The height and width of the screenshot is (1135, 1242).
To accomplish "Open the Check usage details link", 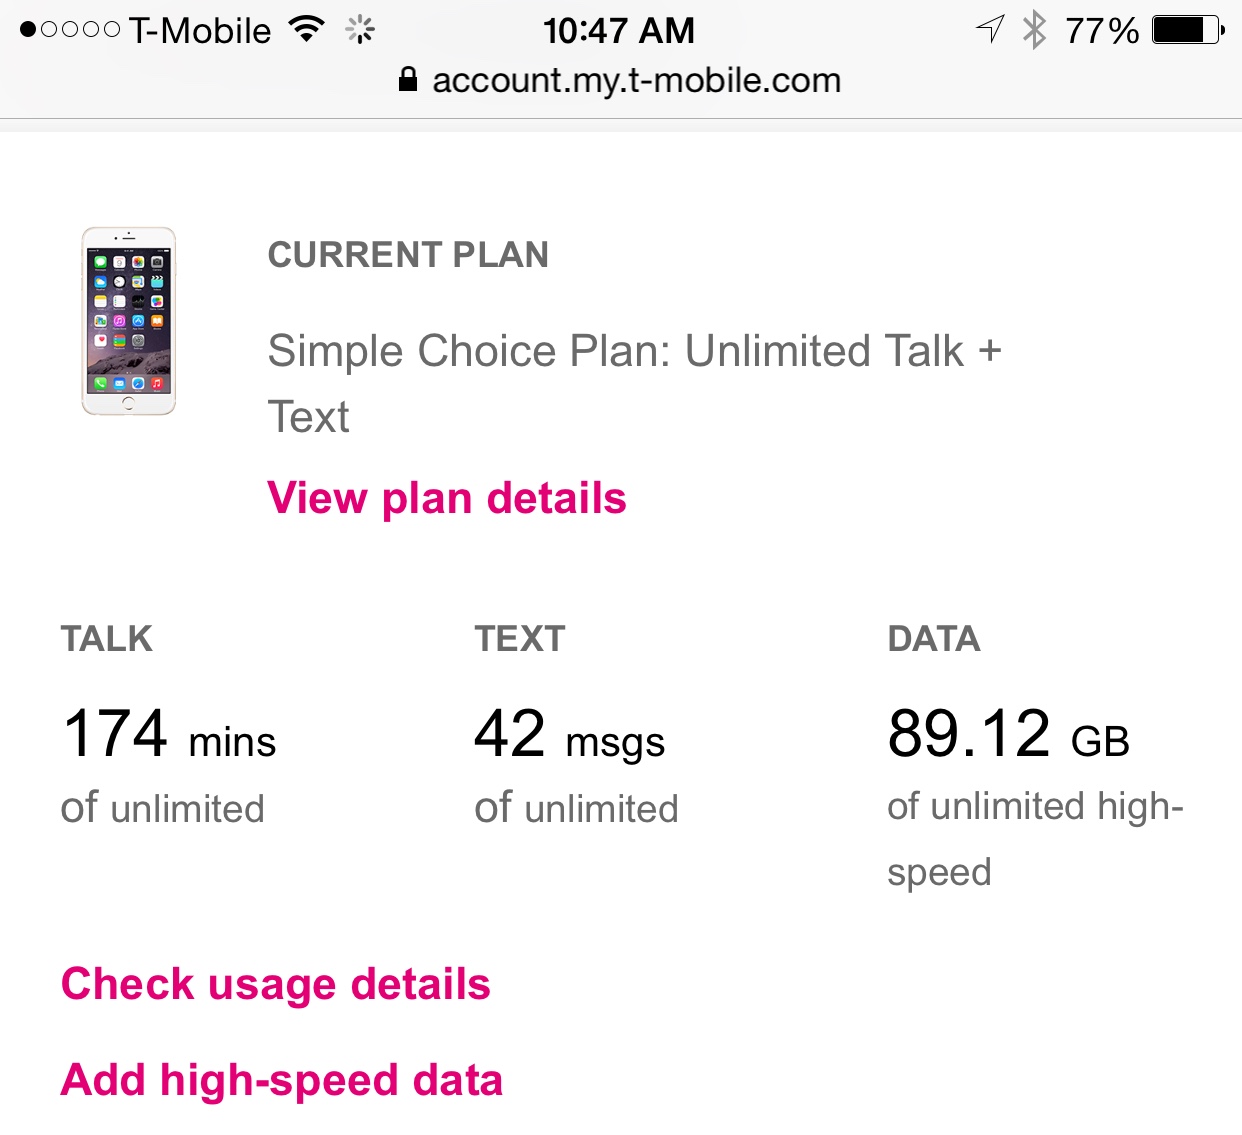I will pos(275,985).
